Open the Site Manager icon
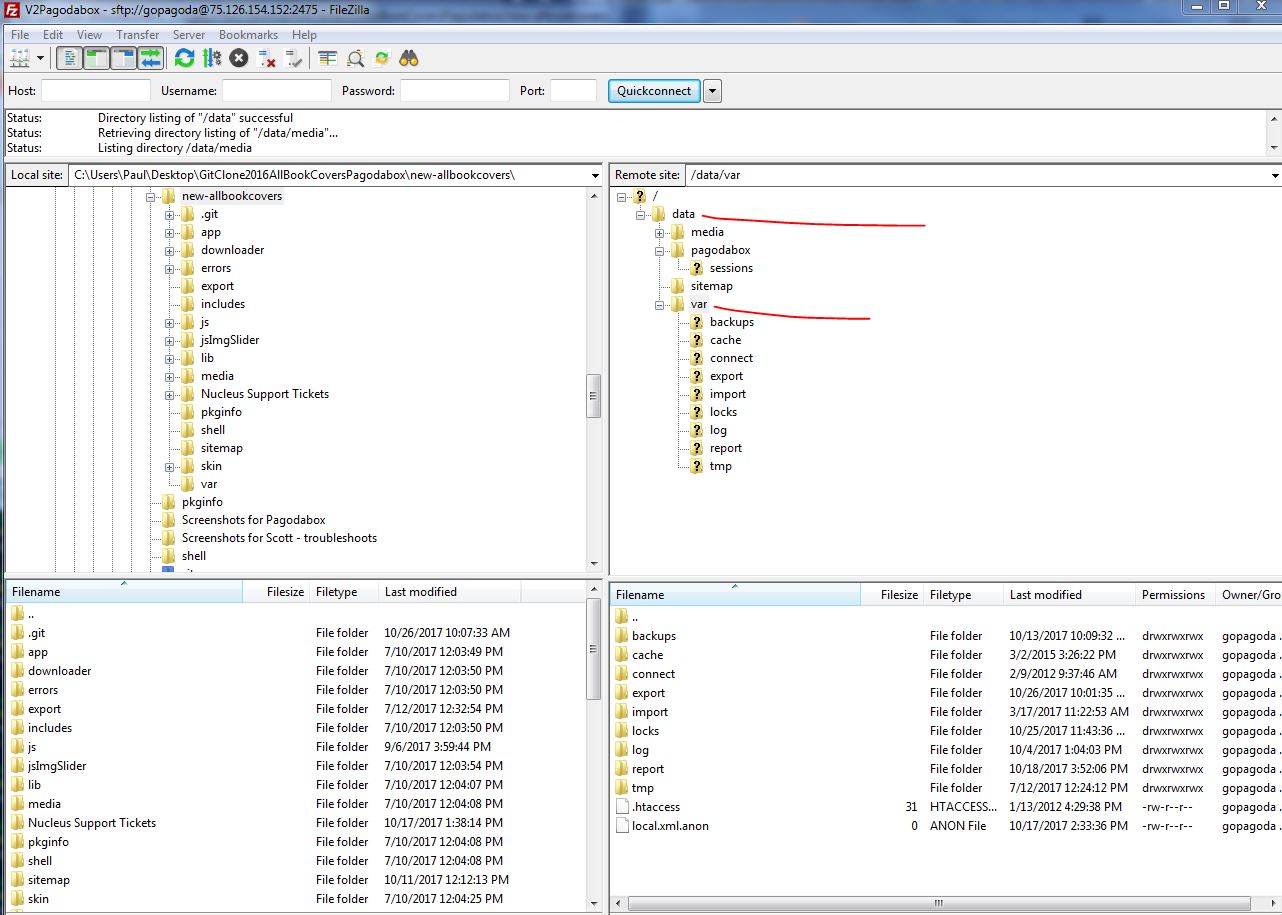Viewport: 1282px width, 915px height. [19, 58]
